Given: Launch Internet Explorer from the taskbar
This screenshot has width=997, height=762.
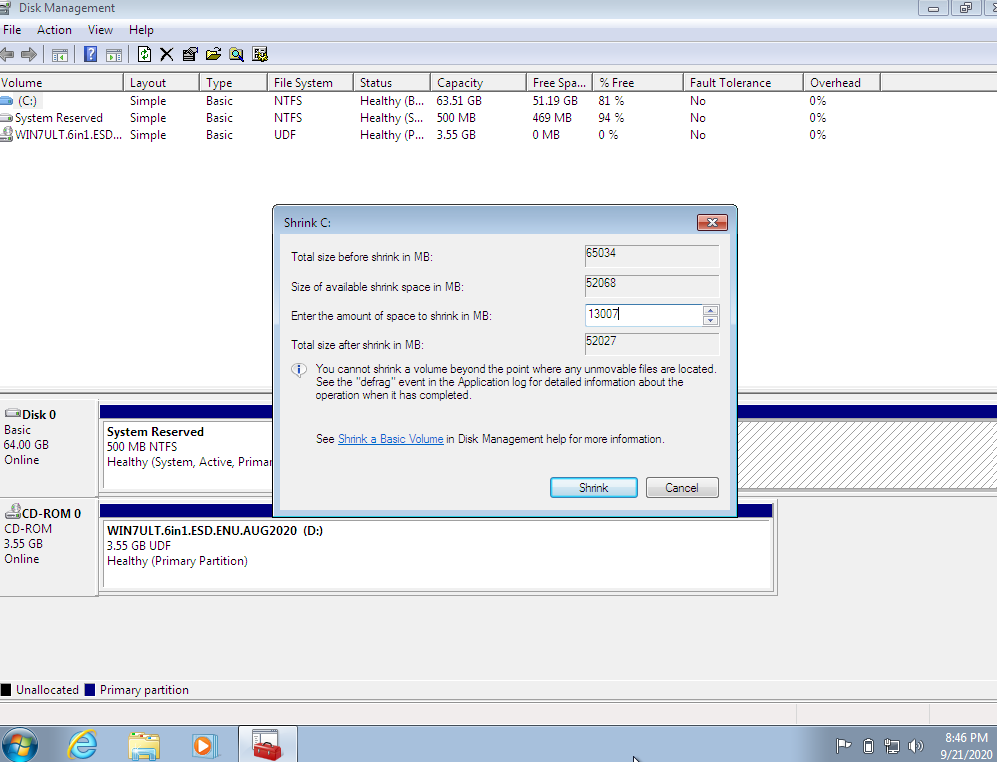Looking at the screenshot, I should pyautogui.click(x=82, y=744).
